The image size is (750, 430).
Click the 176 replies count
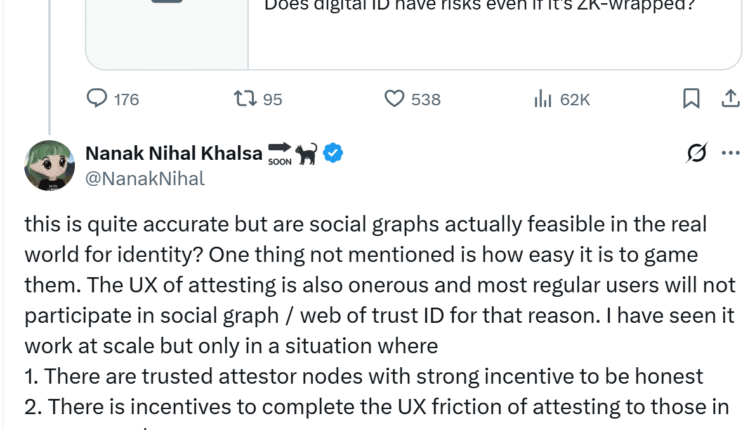tap(127, 99)
